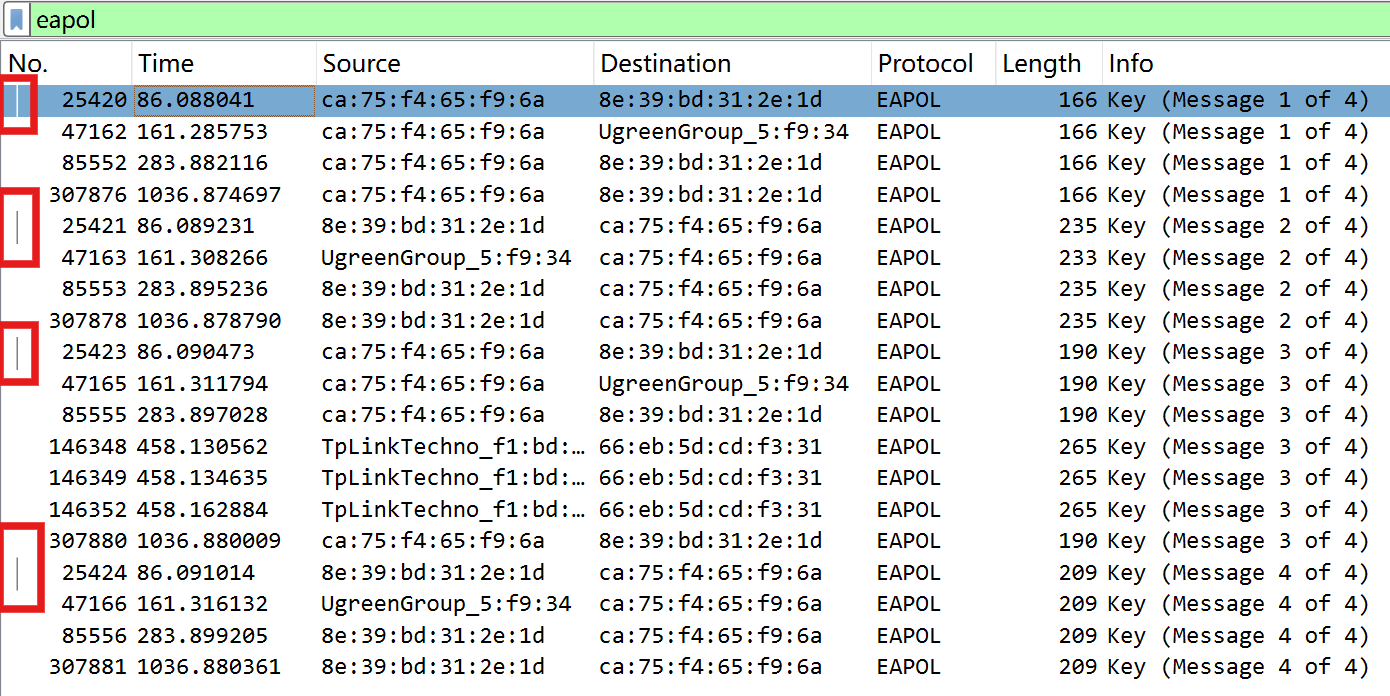Click the display filter bookmark icon
Viewport: 1390px width, 696px height.
[17, 20]
